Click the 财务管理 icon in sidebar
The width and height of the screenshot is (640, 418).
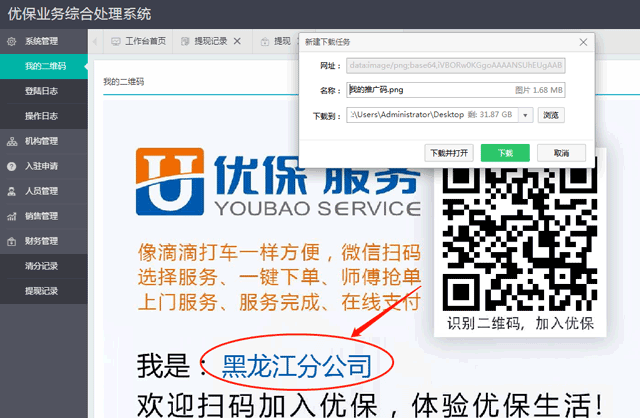click(x=11, y=241)
